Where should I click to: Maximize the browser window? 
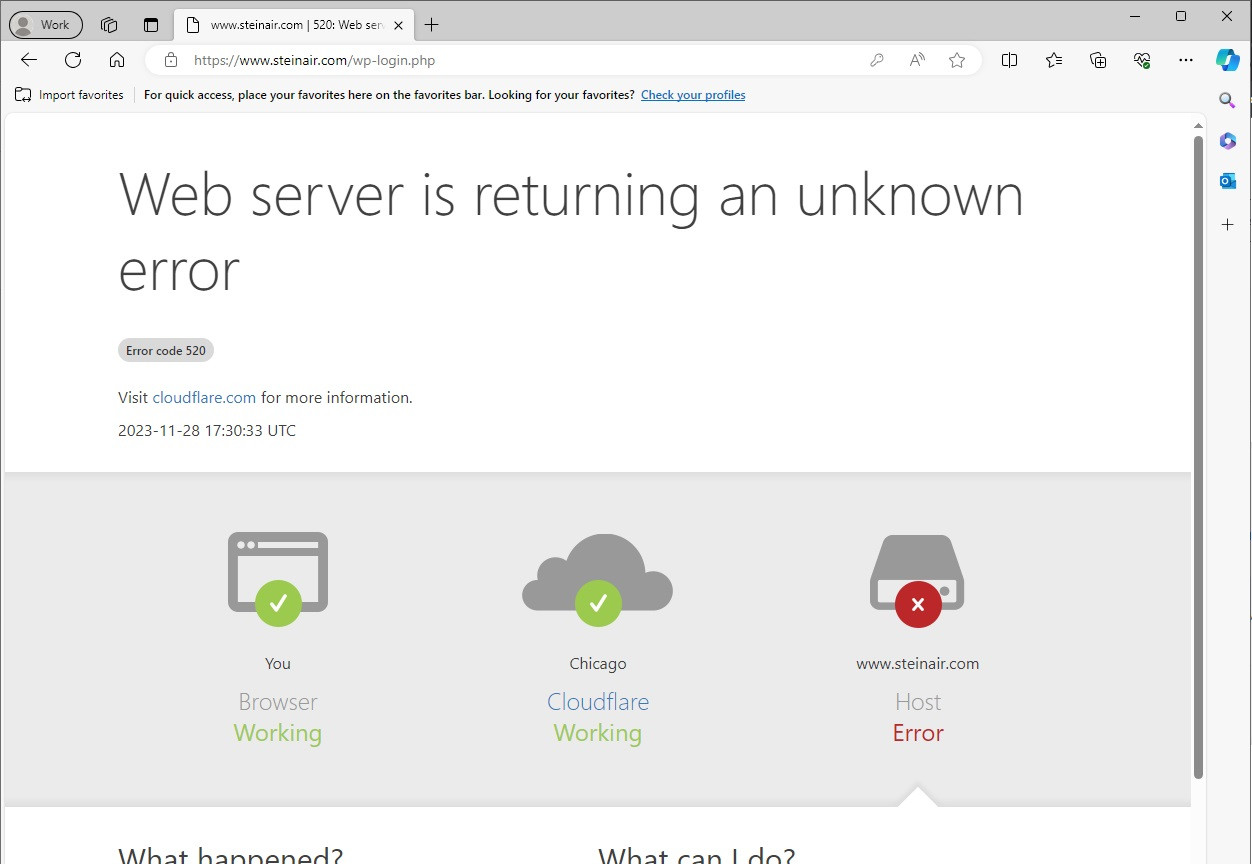[1181, 16]
